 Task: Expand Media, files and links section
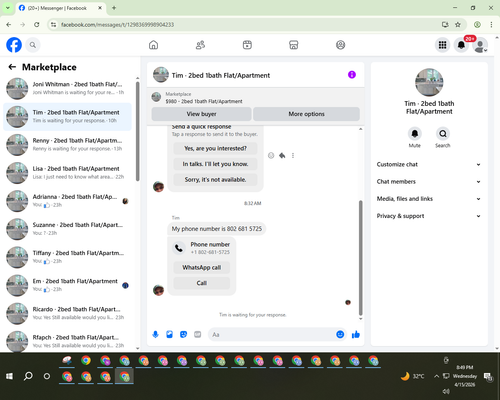pos(429,199)
